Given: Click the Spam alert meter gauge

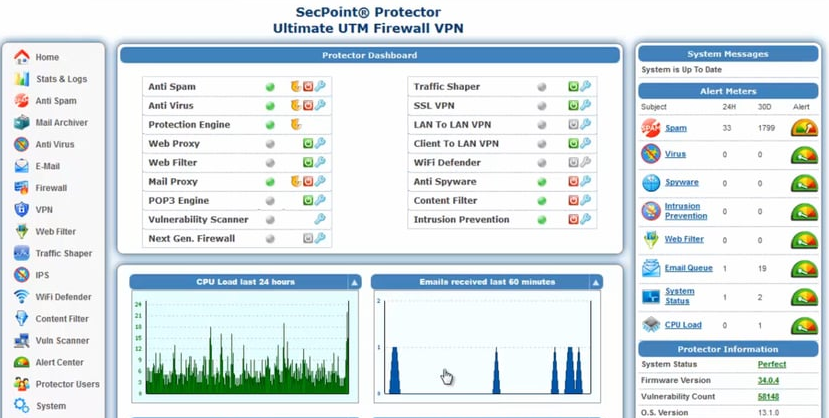Looking at the screenshot, I should 803,128.
